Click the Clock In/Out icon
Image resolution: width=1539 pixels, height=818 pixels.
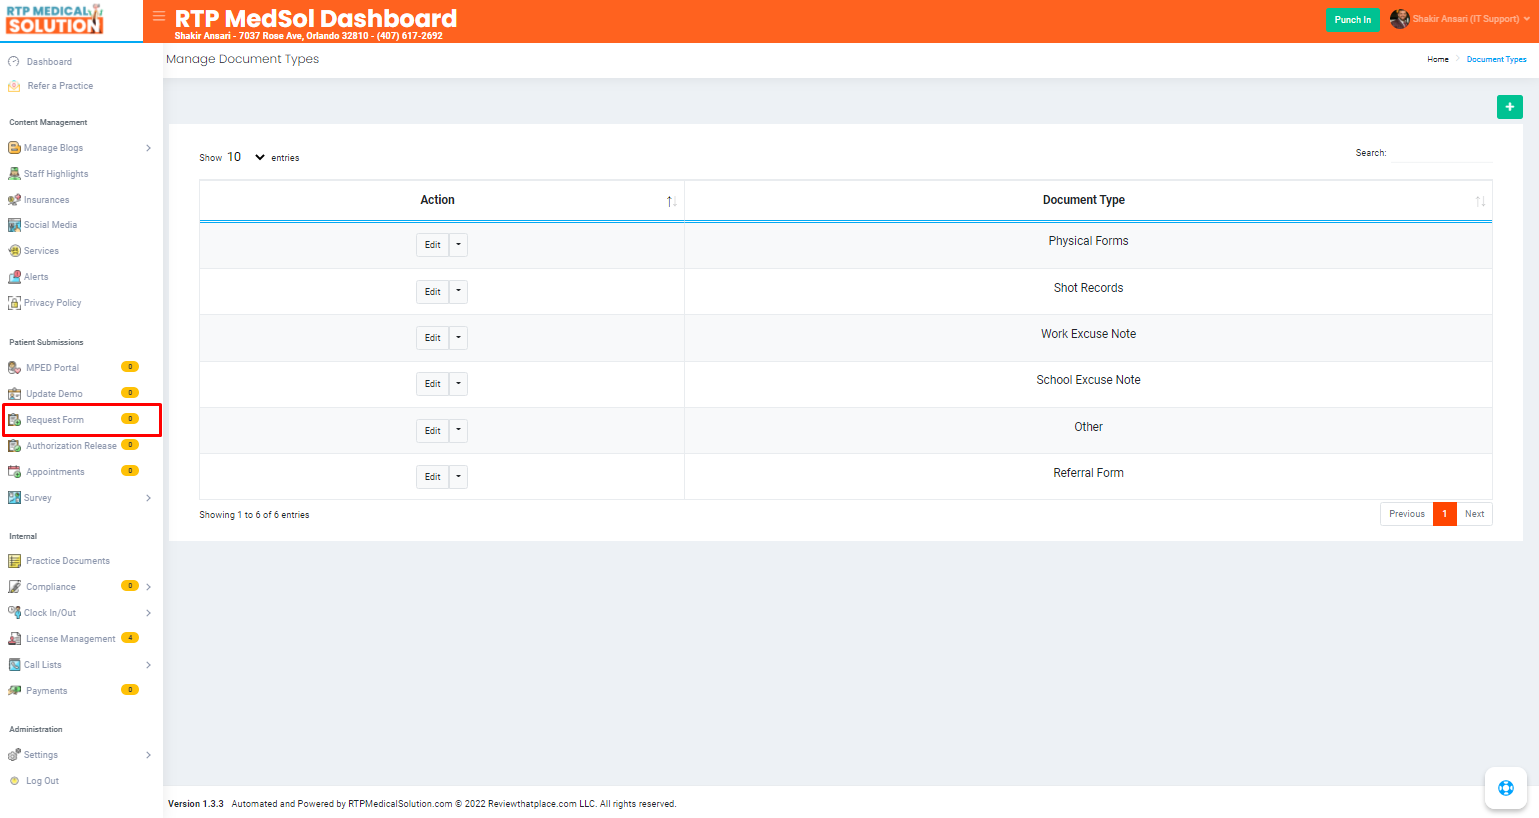(x=14, y=613)
